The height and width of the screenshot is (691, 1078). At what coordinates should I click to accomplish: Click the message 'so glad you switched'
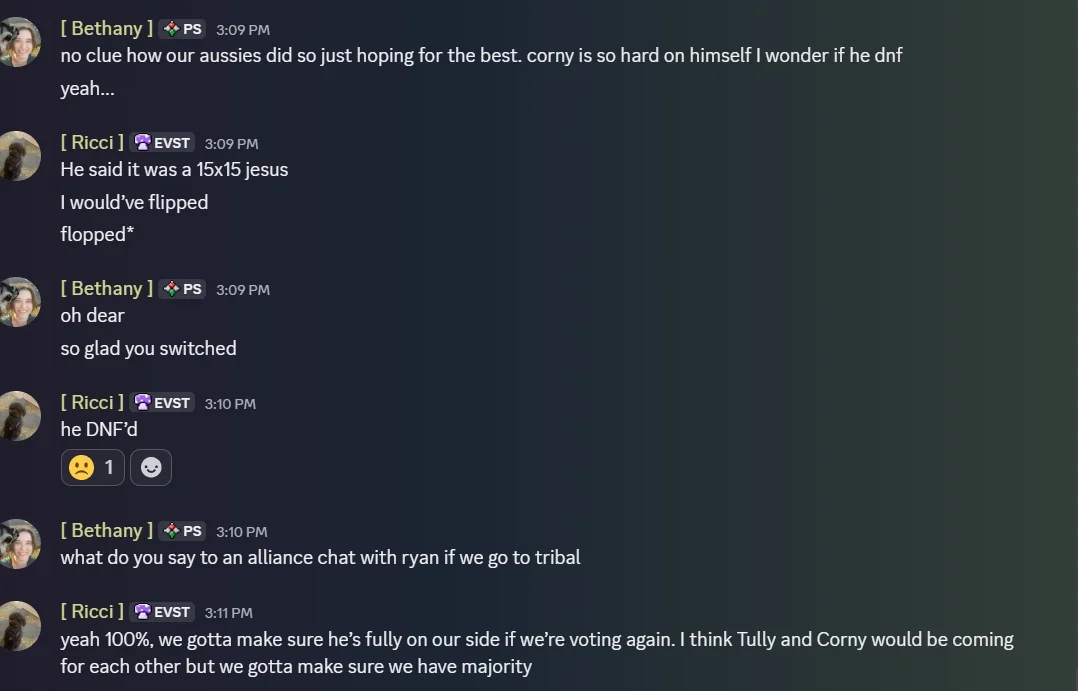point(148,349)
